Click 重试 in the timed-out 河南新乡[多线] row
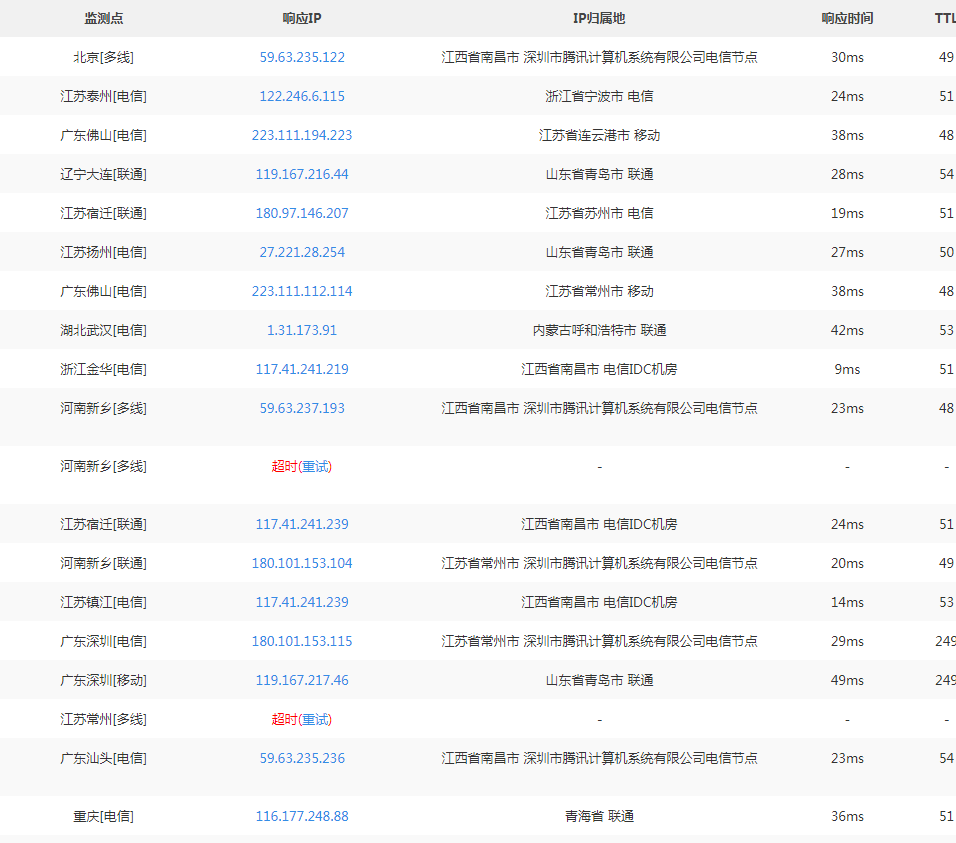This screenshot has width=956, height=843. (315, 466)
